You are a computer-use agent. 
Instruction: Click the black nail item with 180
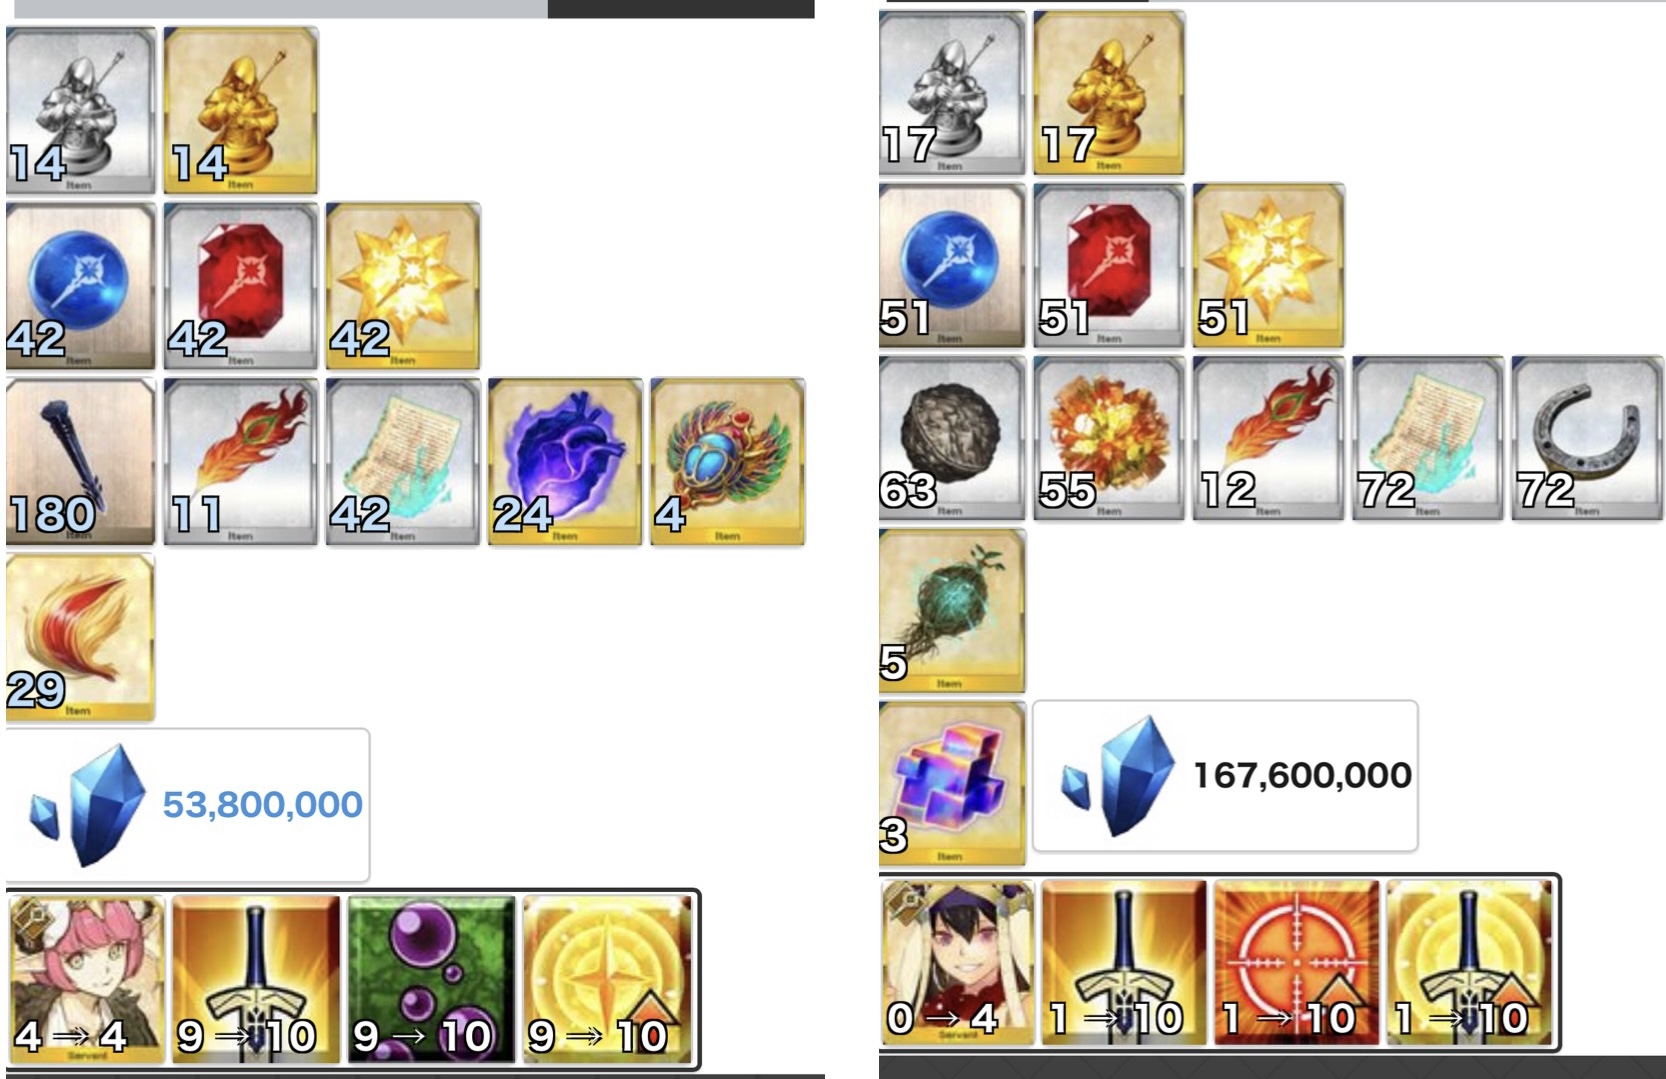tap(80, 462)
